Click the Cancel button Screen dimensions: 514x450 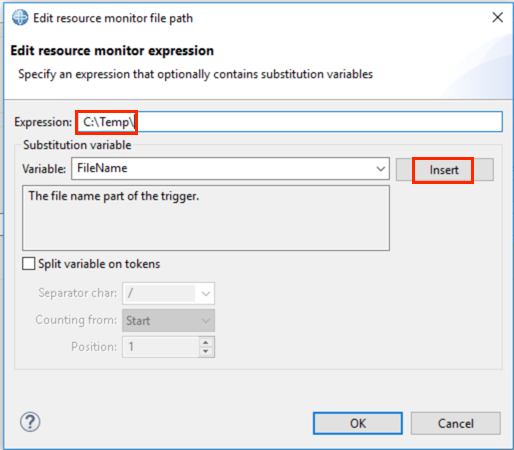456,423
